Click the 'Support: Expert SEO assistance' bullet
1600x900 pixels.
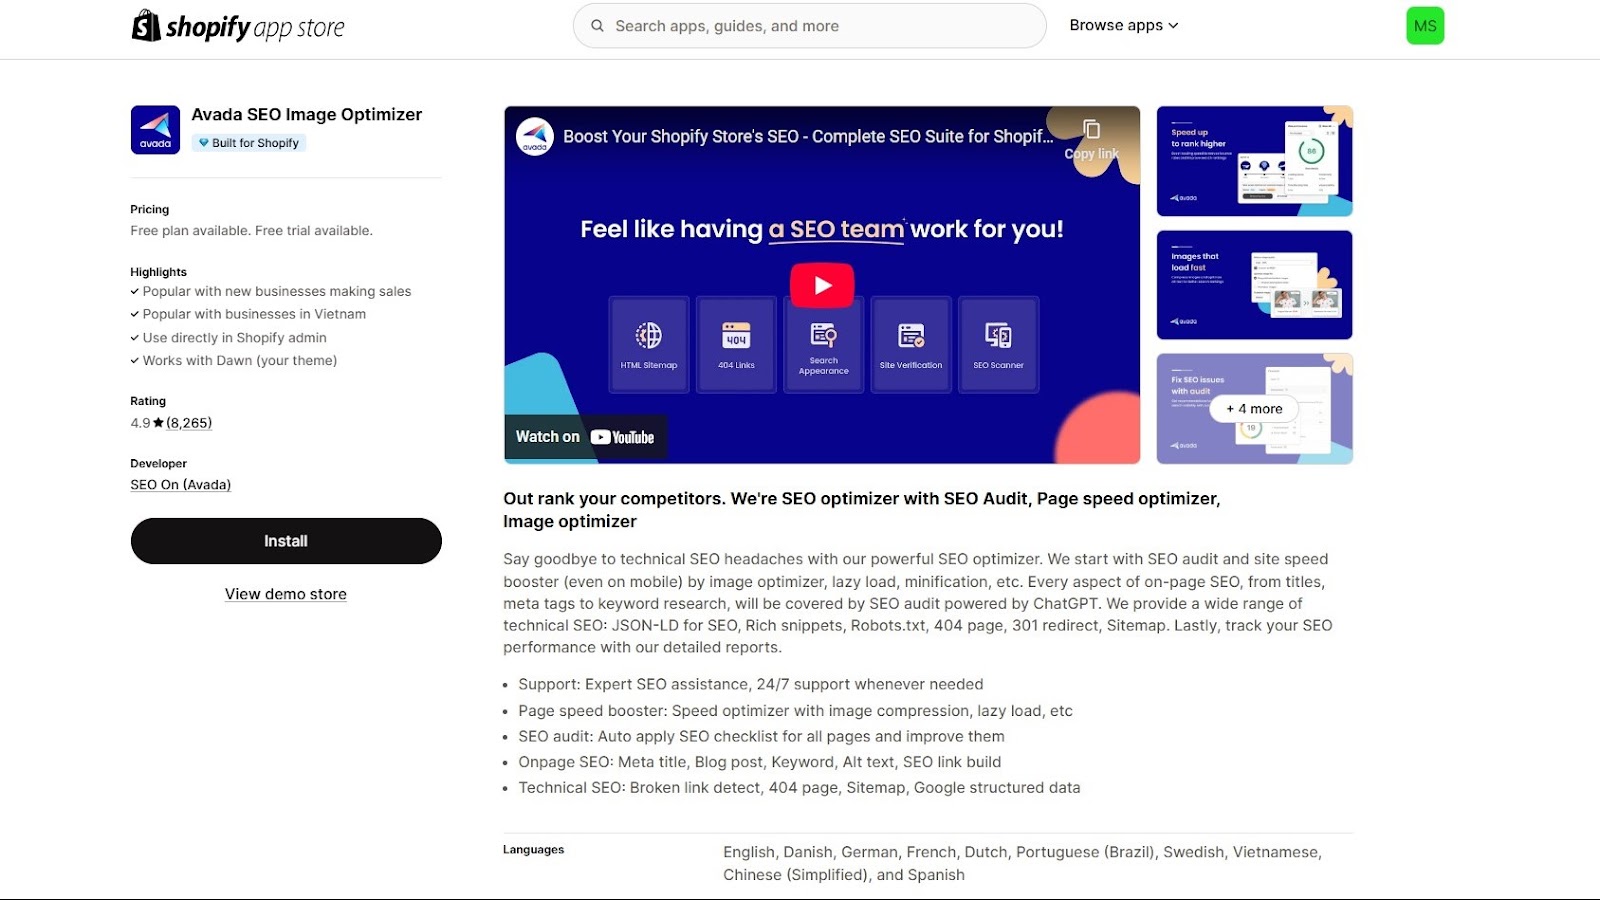coord(751,684)
